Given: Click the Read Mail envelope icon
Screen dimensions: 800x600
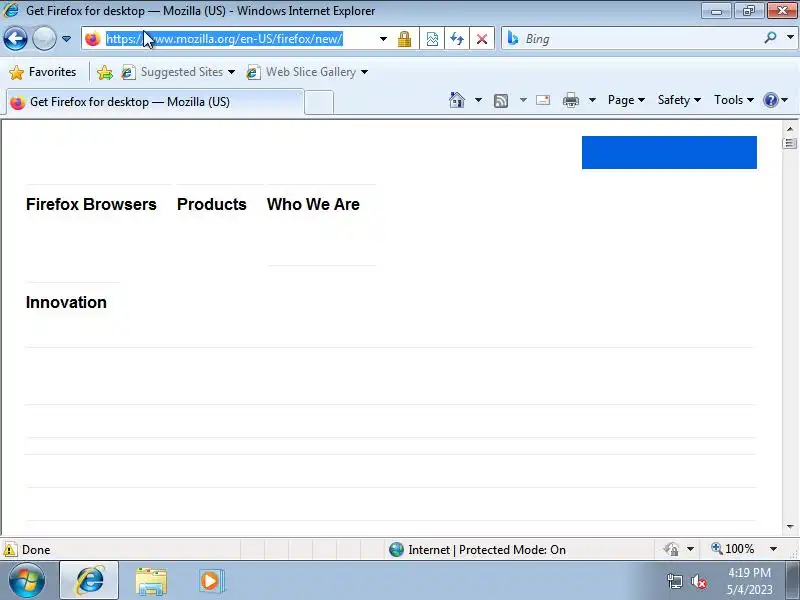Looking at the screenshot, I should click(543, 100).
